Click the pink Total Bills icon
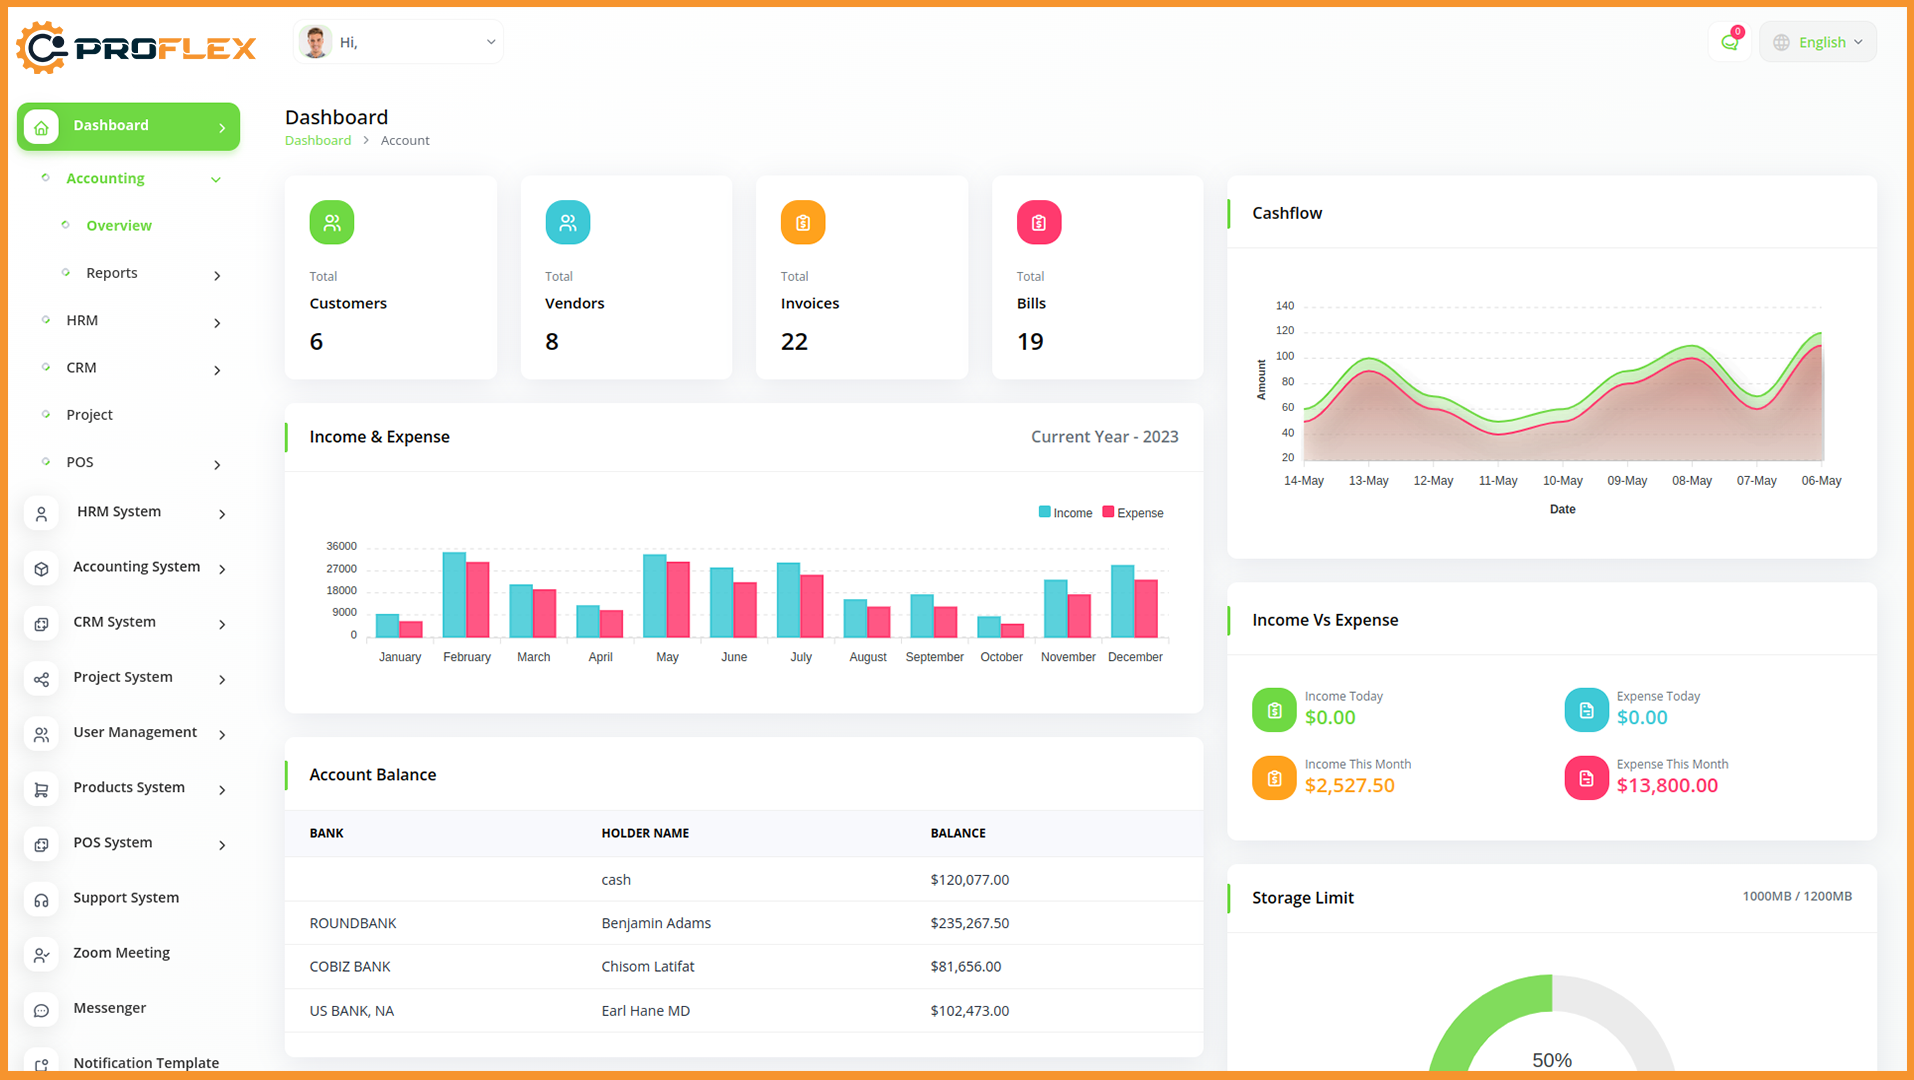The width and height of the screenshot is (1914, 1080). pyautogui.click(x=1039, y=222)
